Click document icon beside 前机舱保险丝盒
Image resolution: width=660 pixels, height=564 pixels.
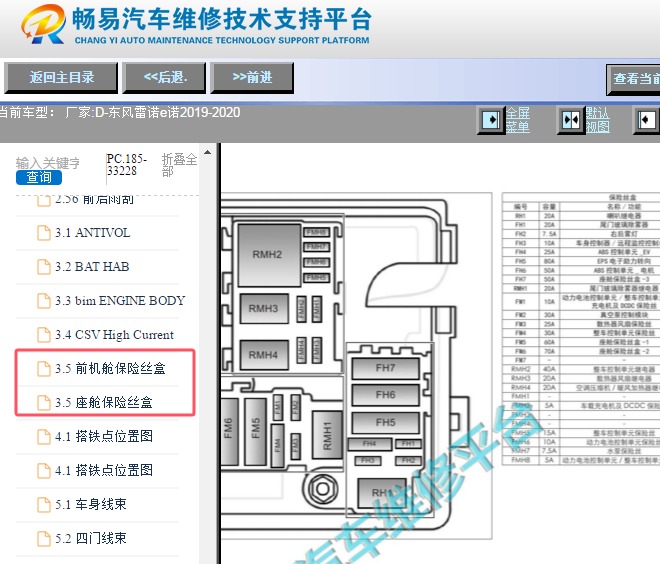[43, 369]
